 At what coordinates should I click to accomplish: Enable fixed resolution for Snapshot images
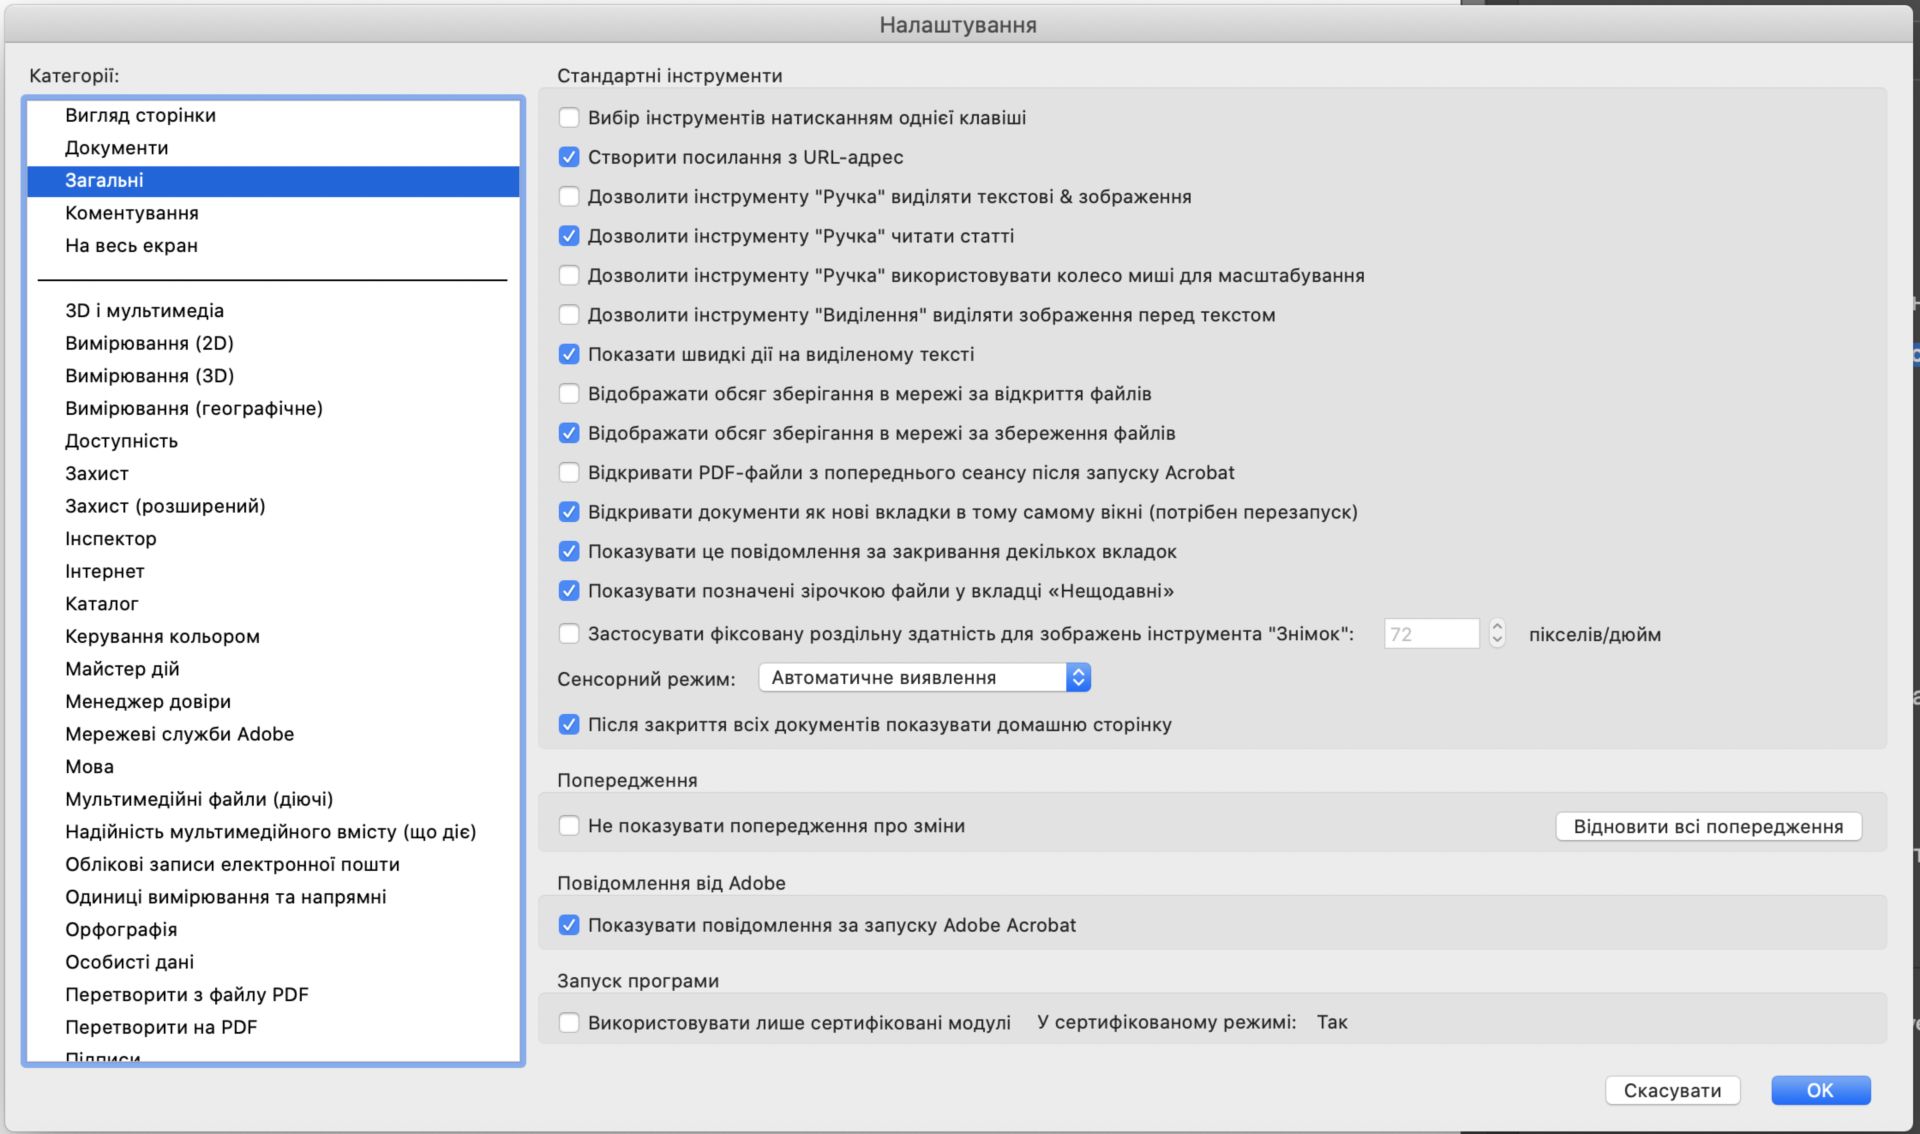(569, 633)
